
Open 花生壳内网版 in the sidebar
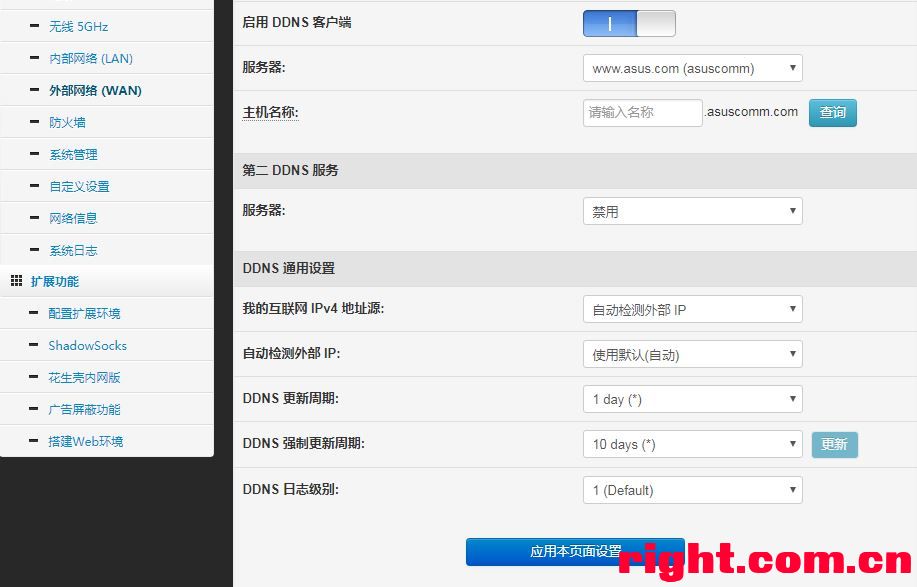[x=84, y=378]
